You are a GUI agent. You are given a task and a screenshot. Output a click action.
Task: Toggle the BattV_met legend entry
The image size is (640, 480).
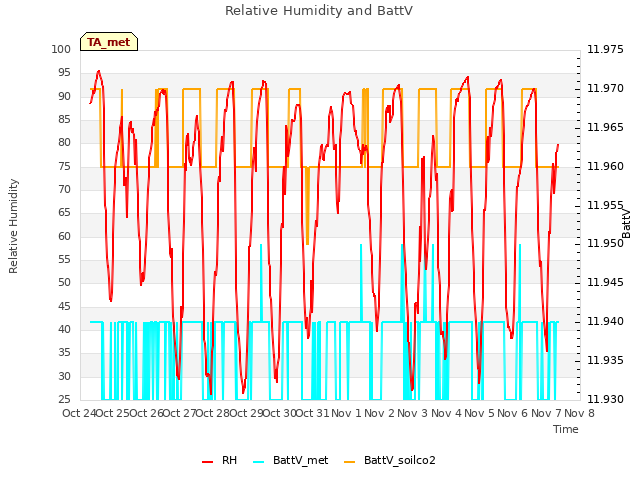click(291, 460)
